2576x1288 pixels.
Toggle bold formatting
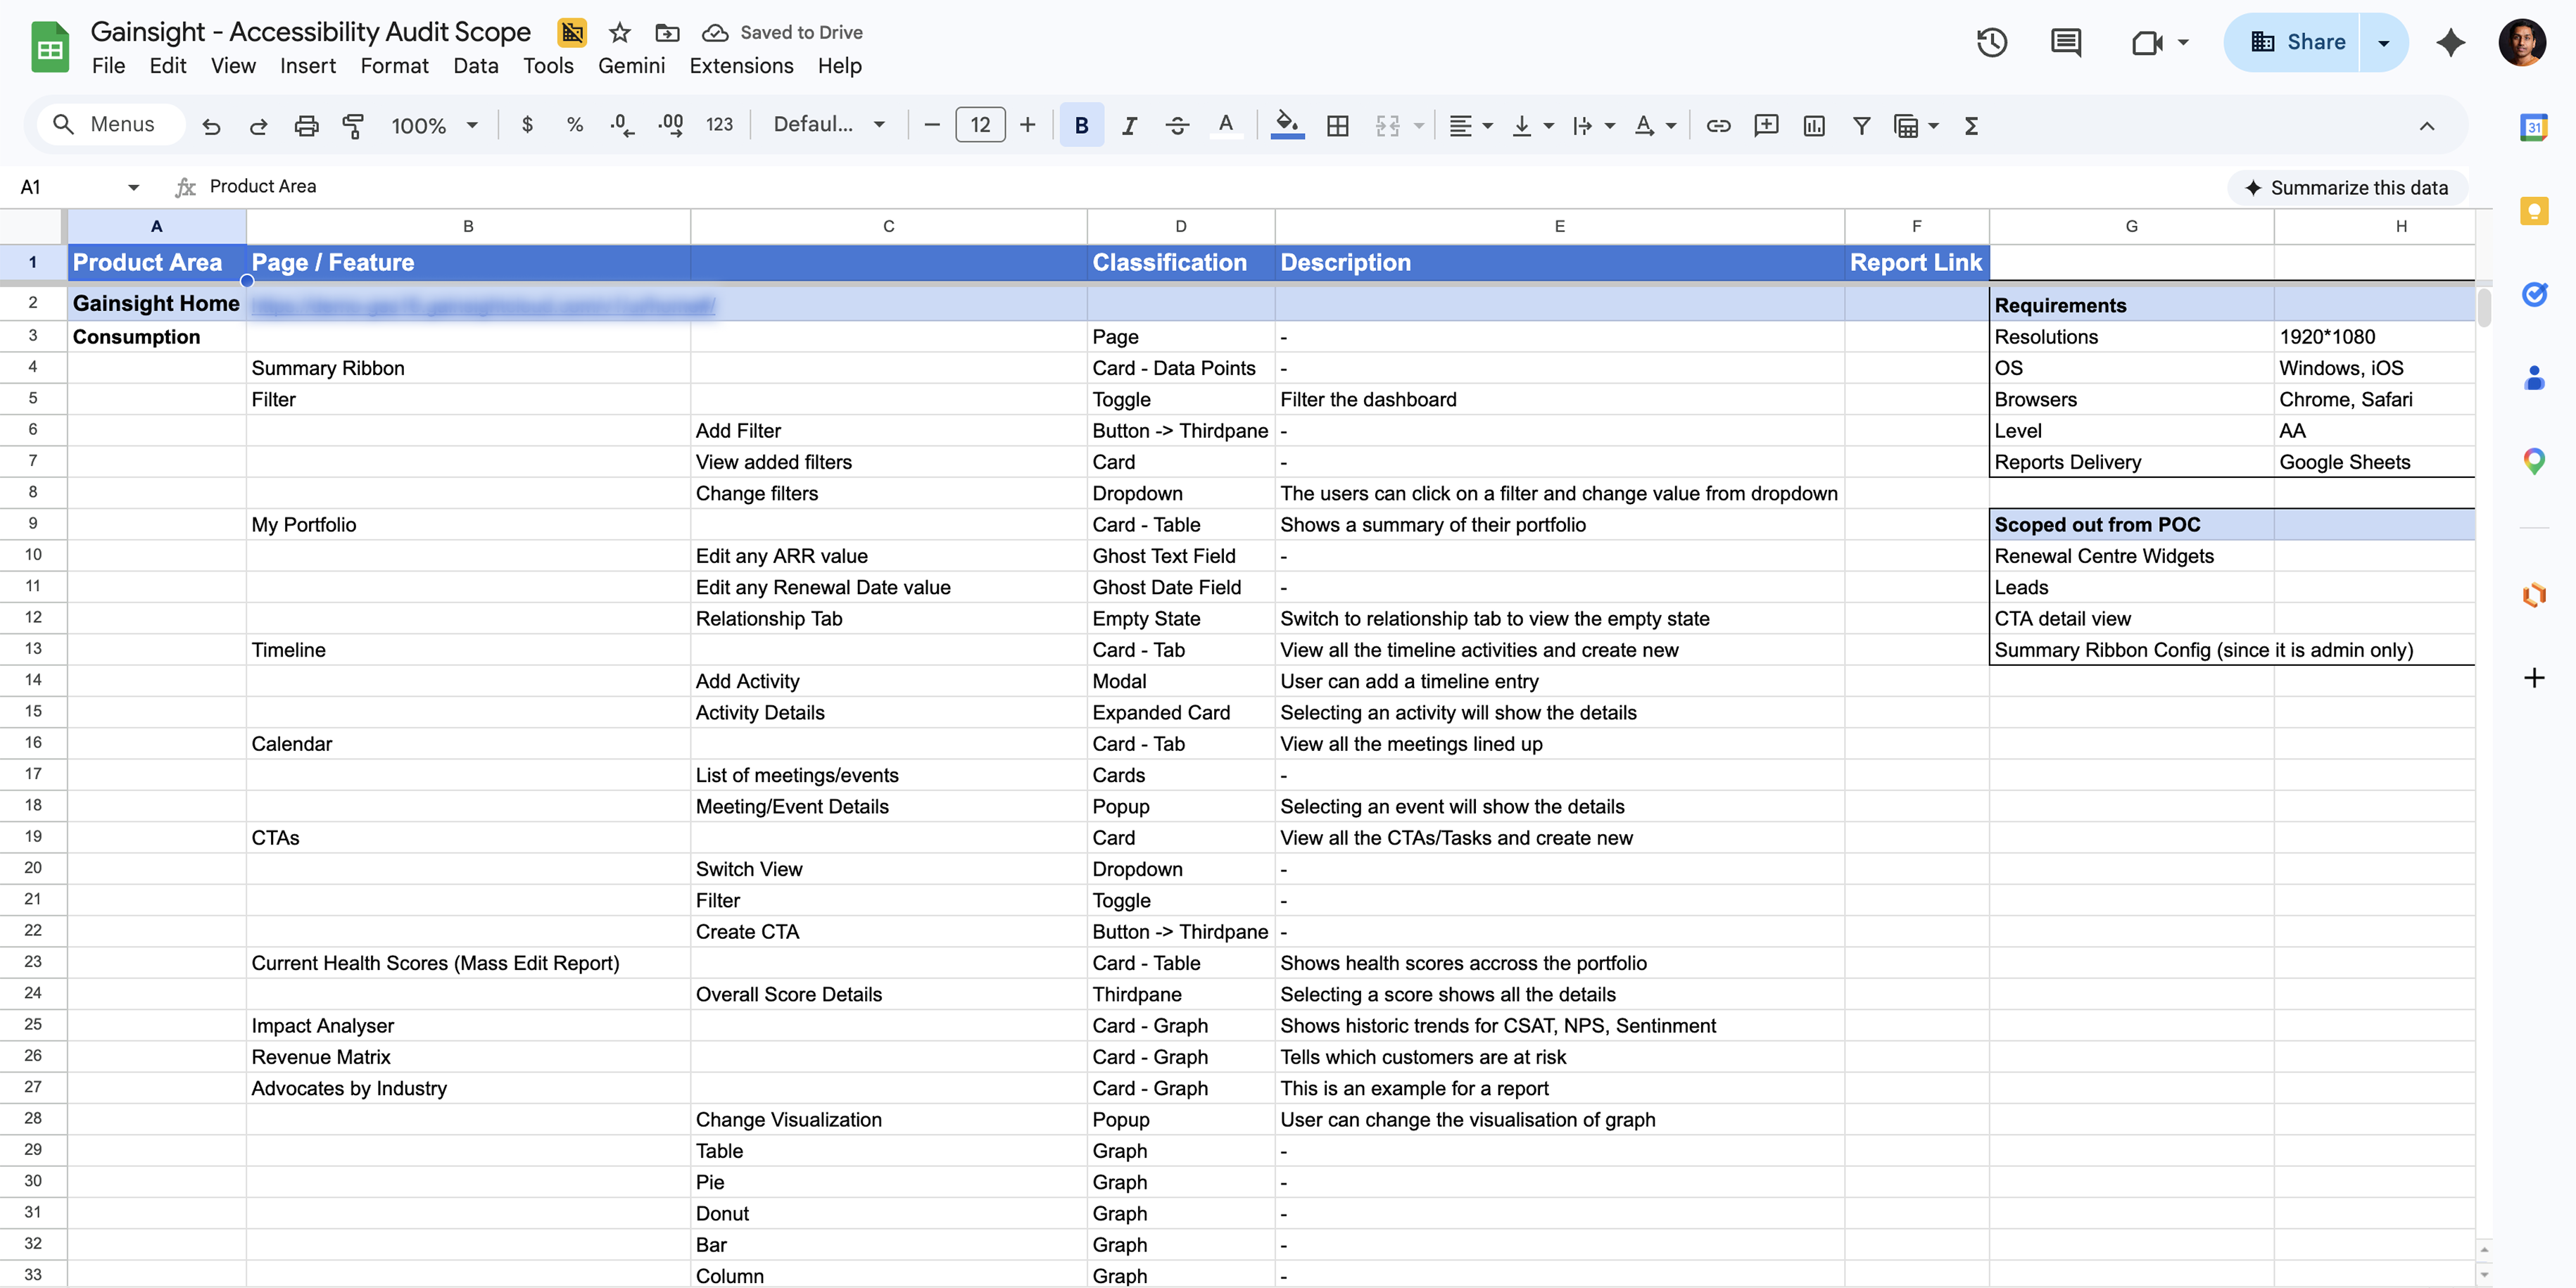(1081, 125)
